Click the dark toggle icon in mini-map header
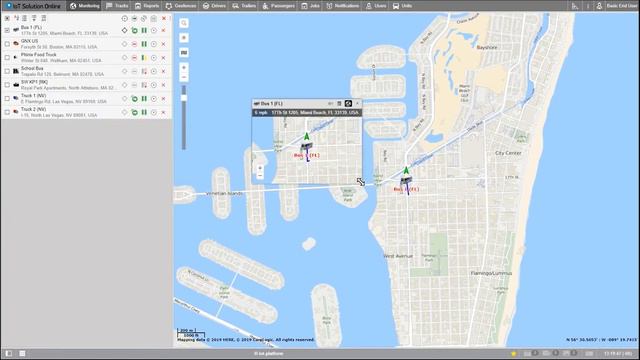Screen dimensions: 640x360 pyautogui.click(x=348, y=104)
